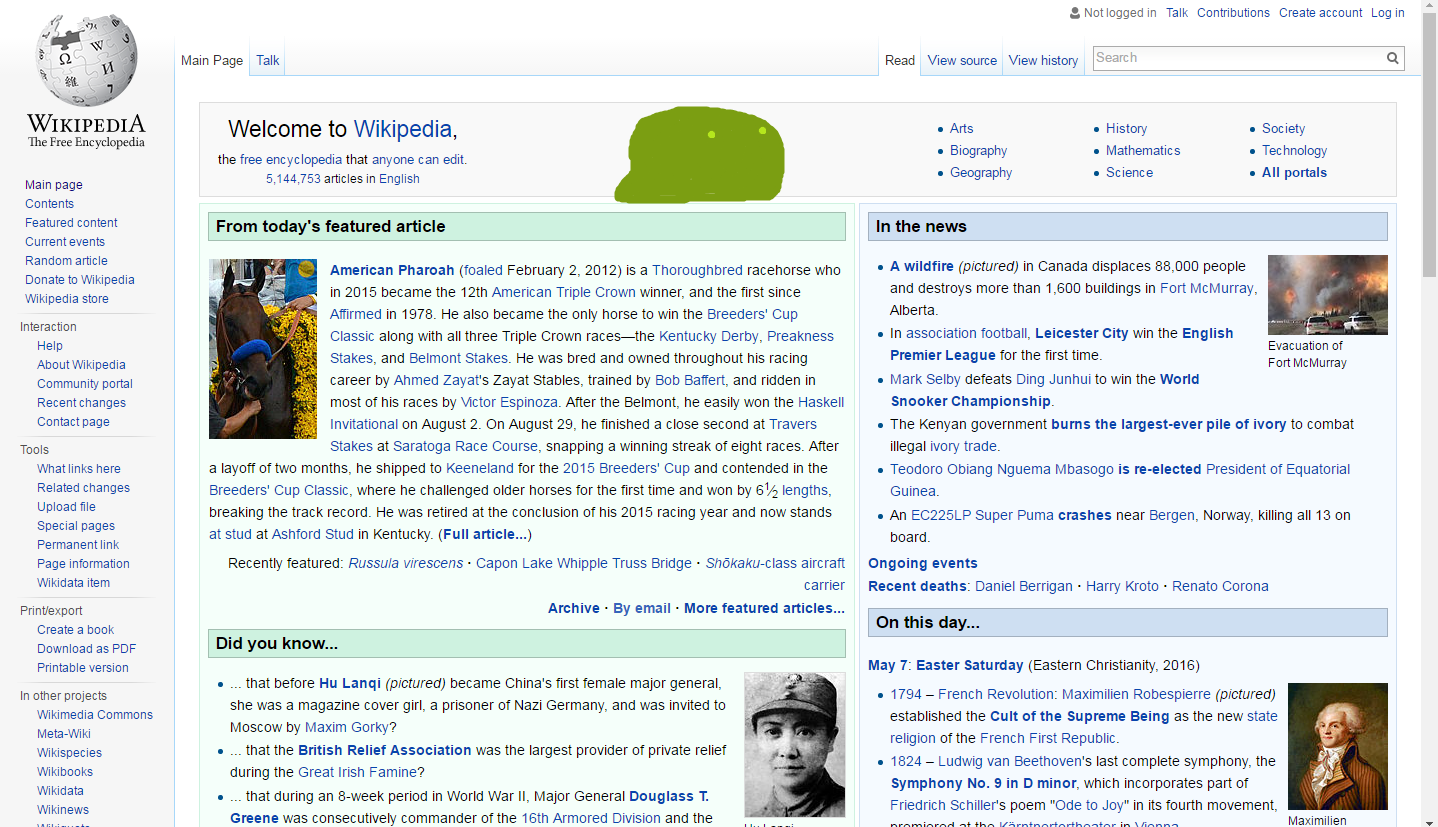Open the All portals link
The width and height of the screenshot is (1438, 827).
[1294, 173]
